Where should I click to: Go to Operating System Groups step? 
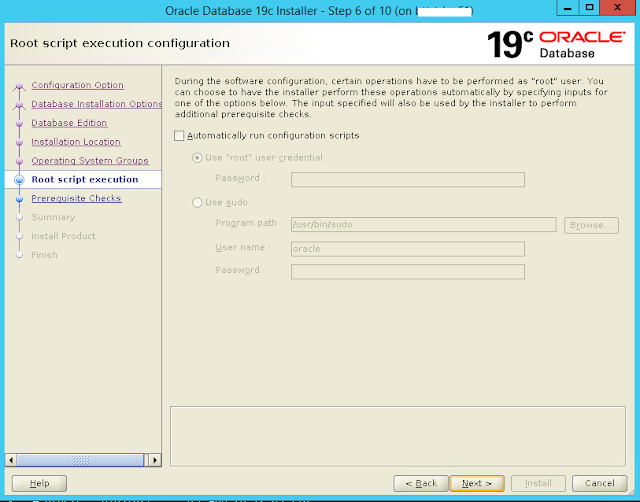90,160
